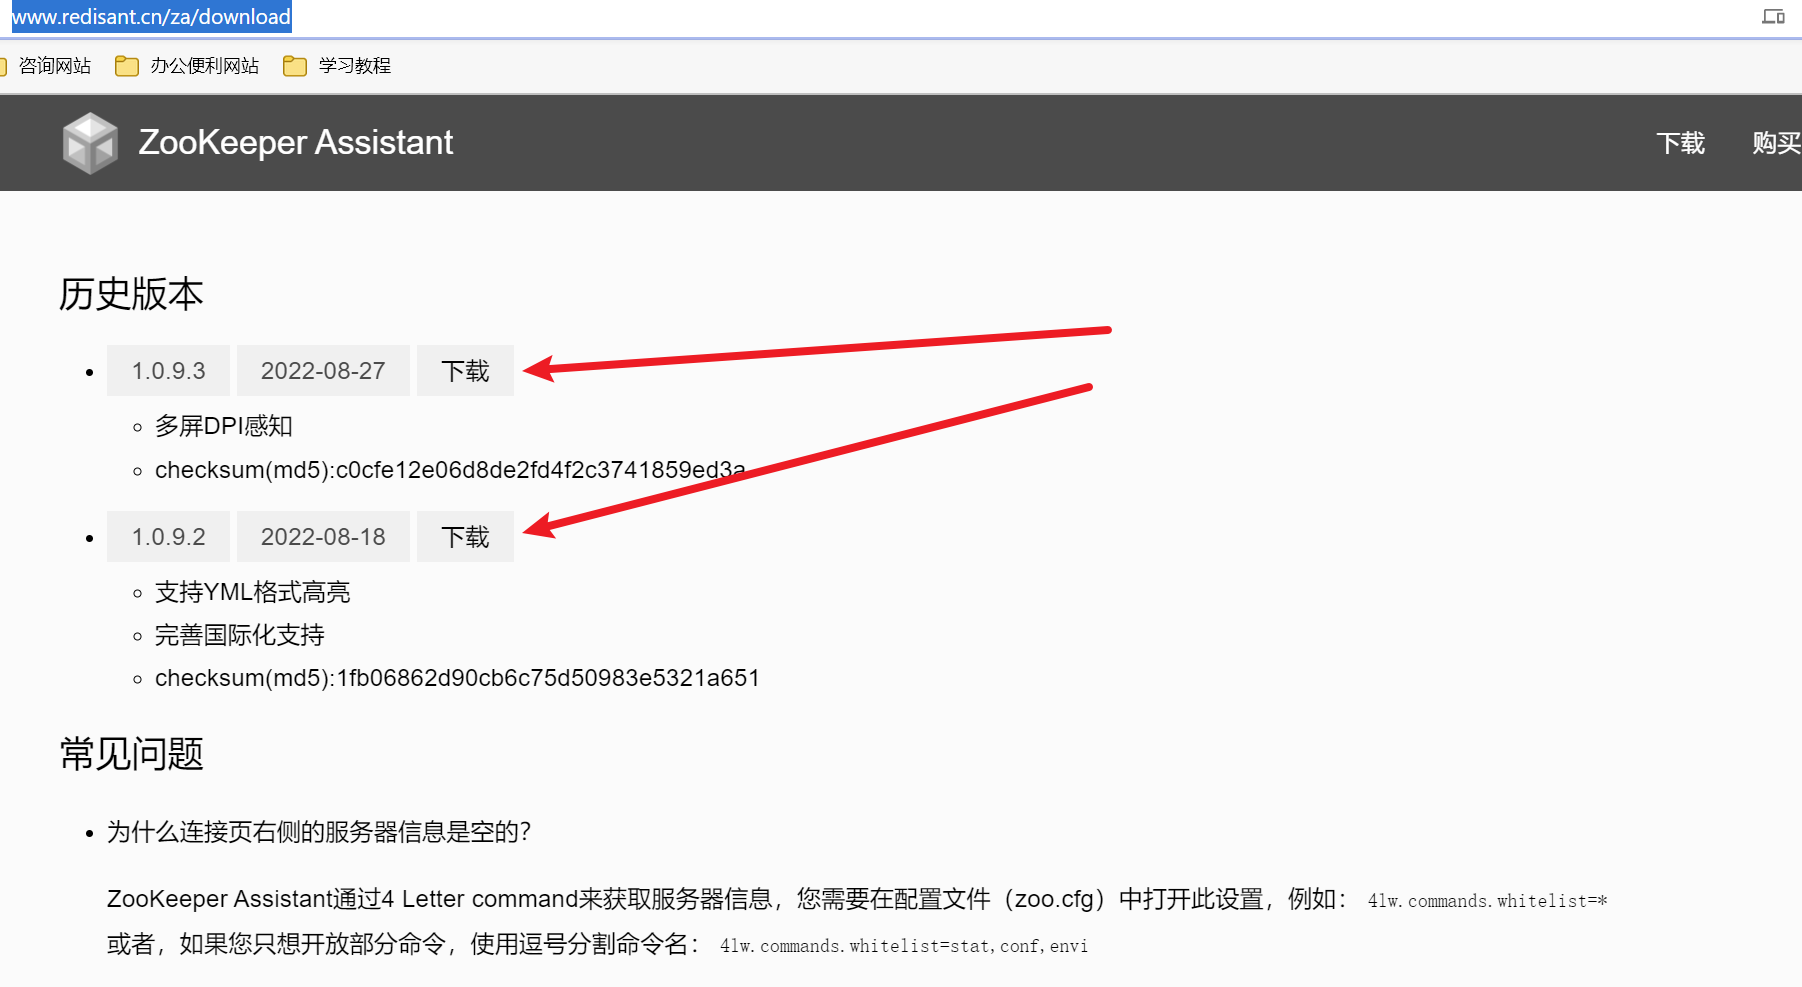Click the 多屏DPI感知 changelog entry
This screenshot has height=987, width=1802.
coord(224,426)
